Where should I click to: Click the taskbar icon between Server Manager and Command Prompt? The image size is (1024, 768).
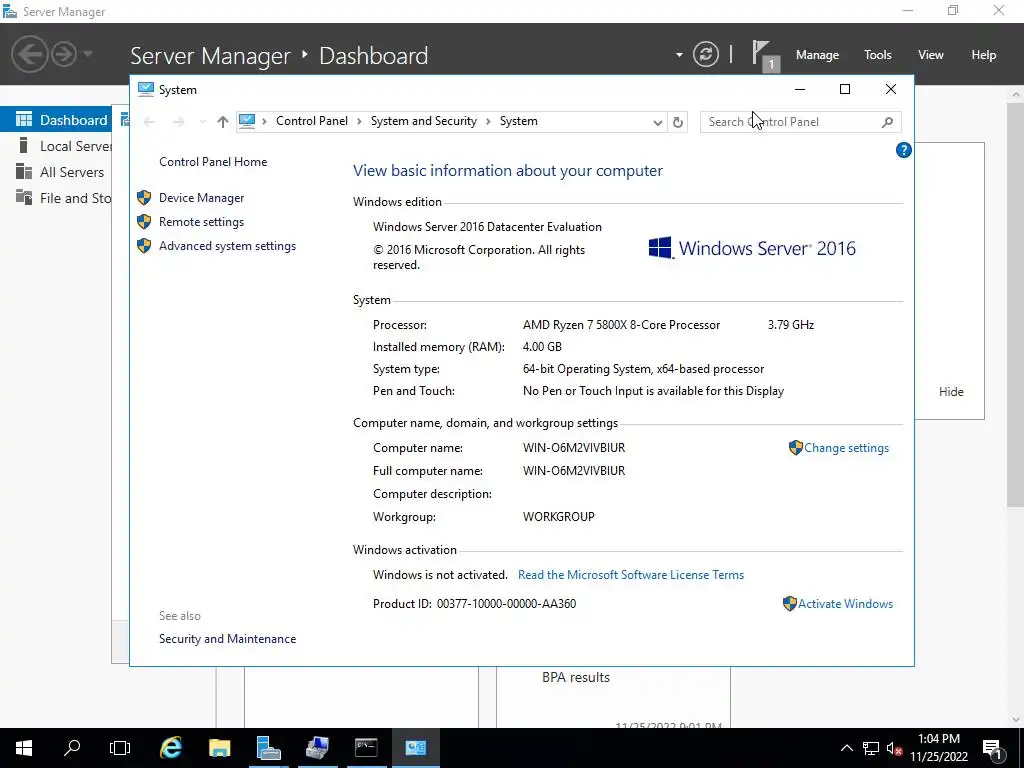click(317, 748)
